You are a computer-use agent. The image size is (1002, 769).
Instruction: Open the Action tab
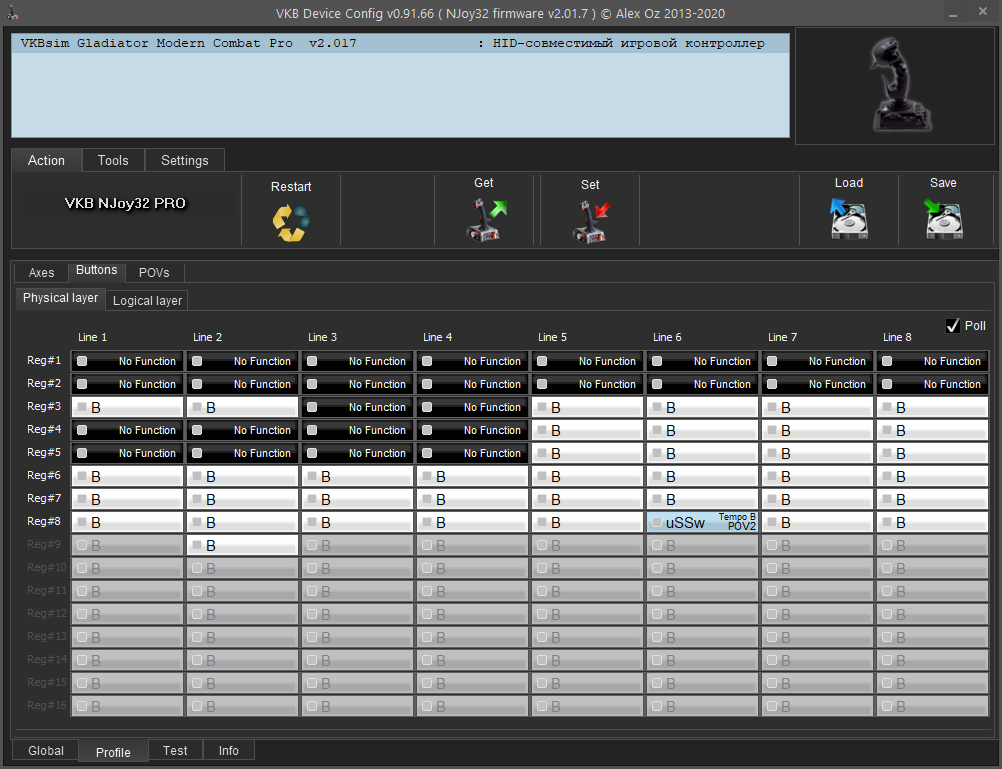tap(46, 160)
